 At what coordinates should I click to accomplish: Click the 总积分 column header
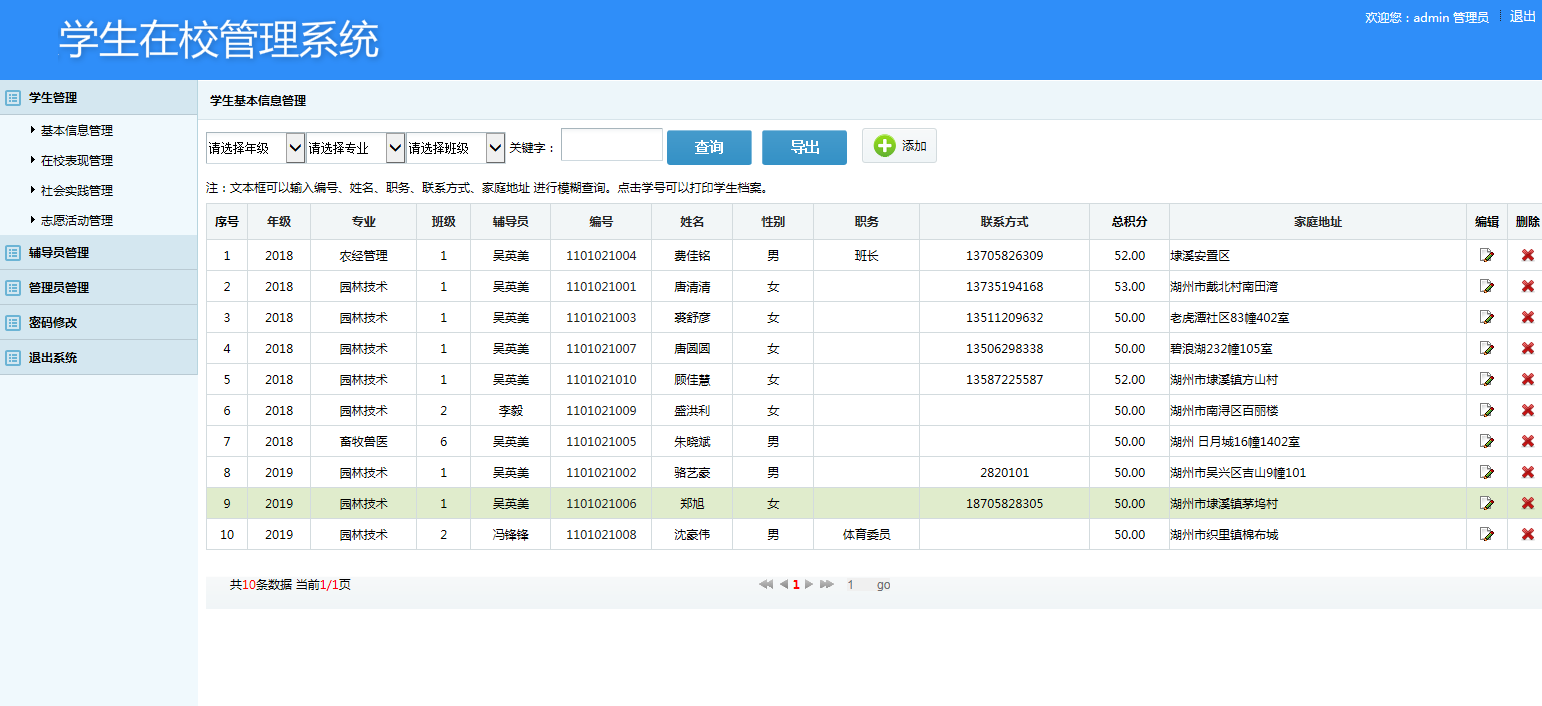click(x=1129, y=222)
